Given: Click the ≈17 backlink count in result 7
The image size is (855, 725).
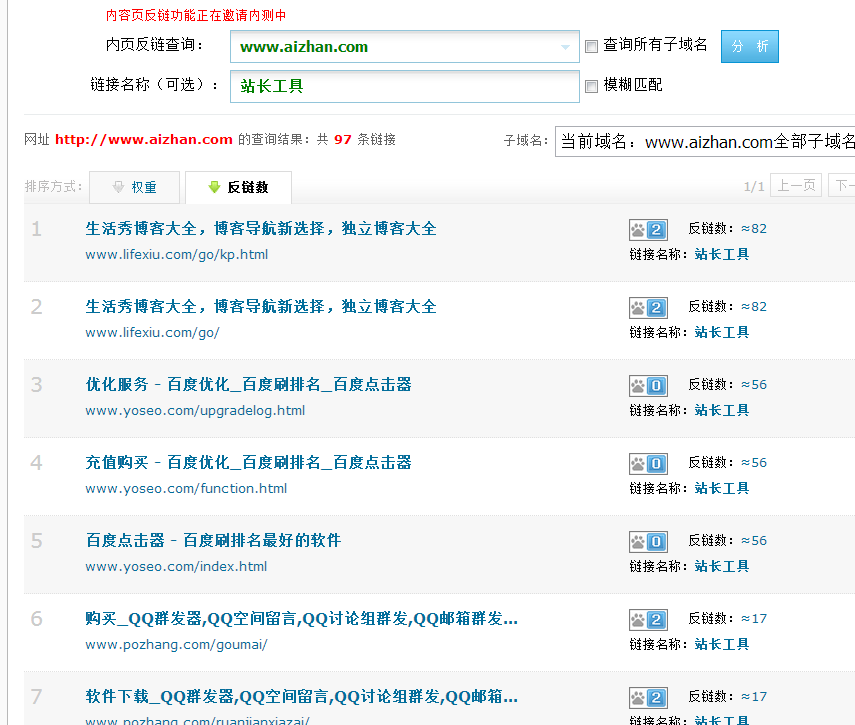Looking at the screenshot, I should tap(754, 696).
